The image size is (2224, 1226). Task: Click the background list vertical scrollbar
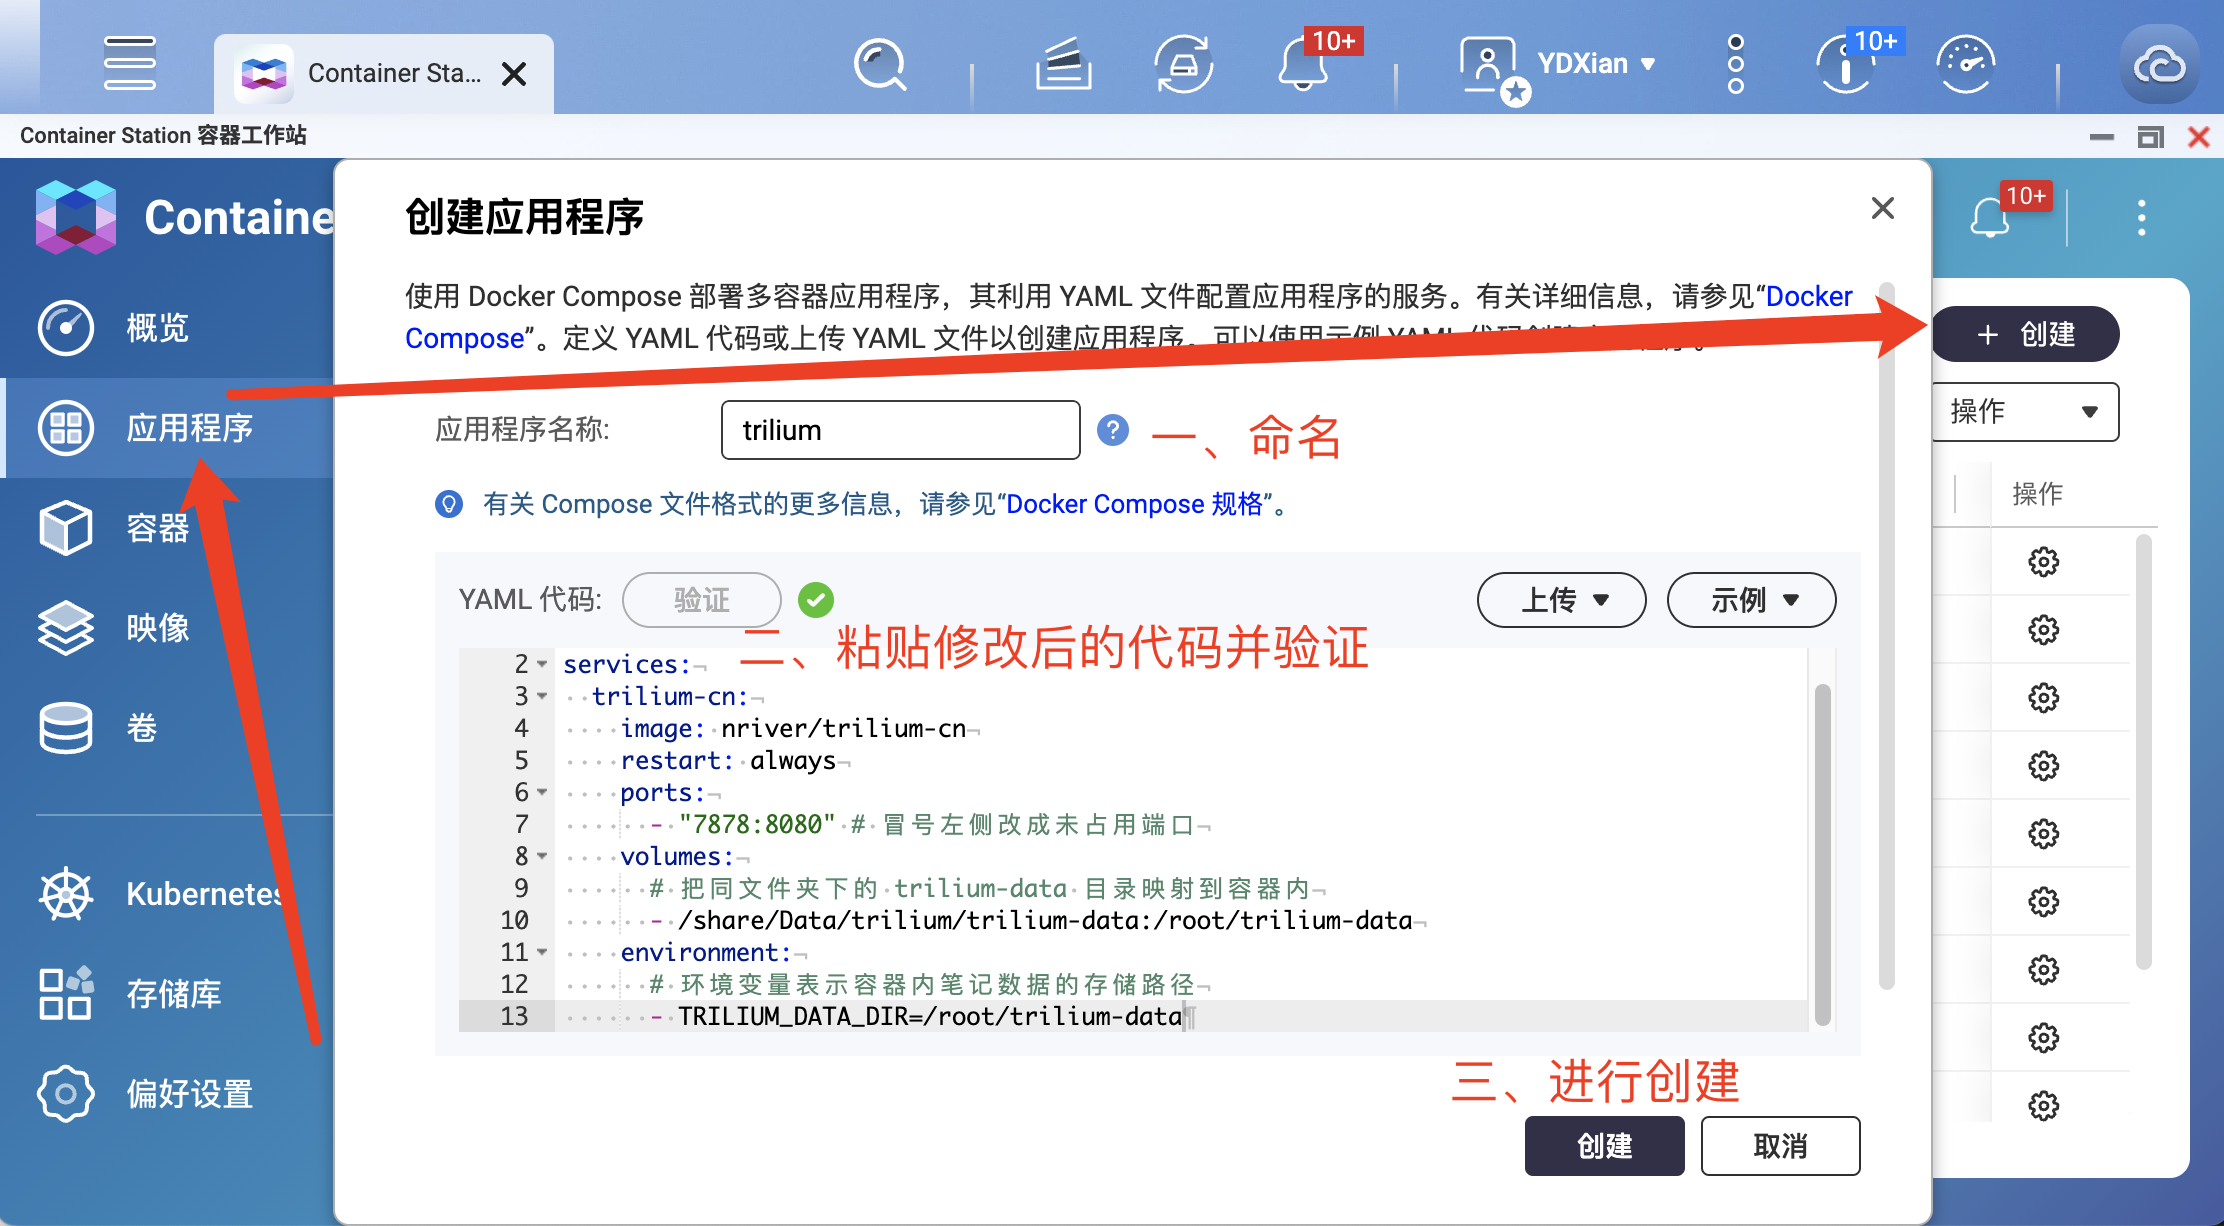(x=2143, y=752)
